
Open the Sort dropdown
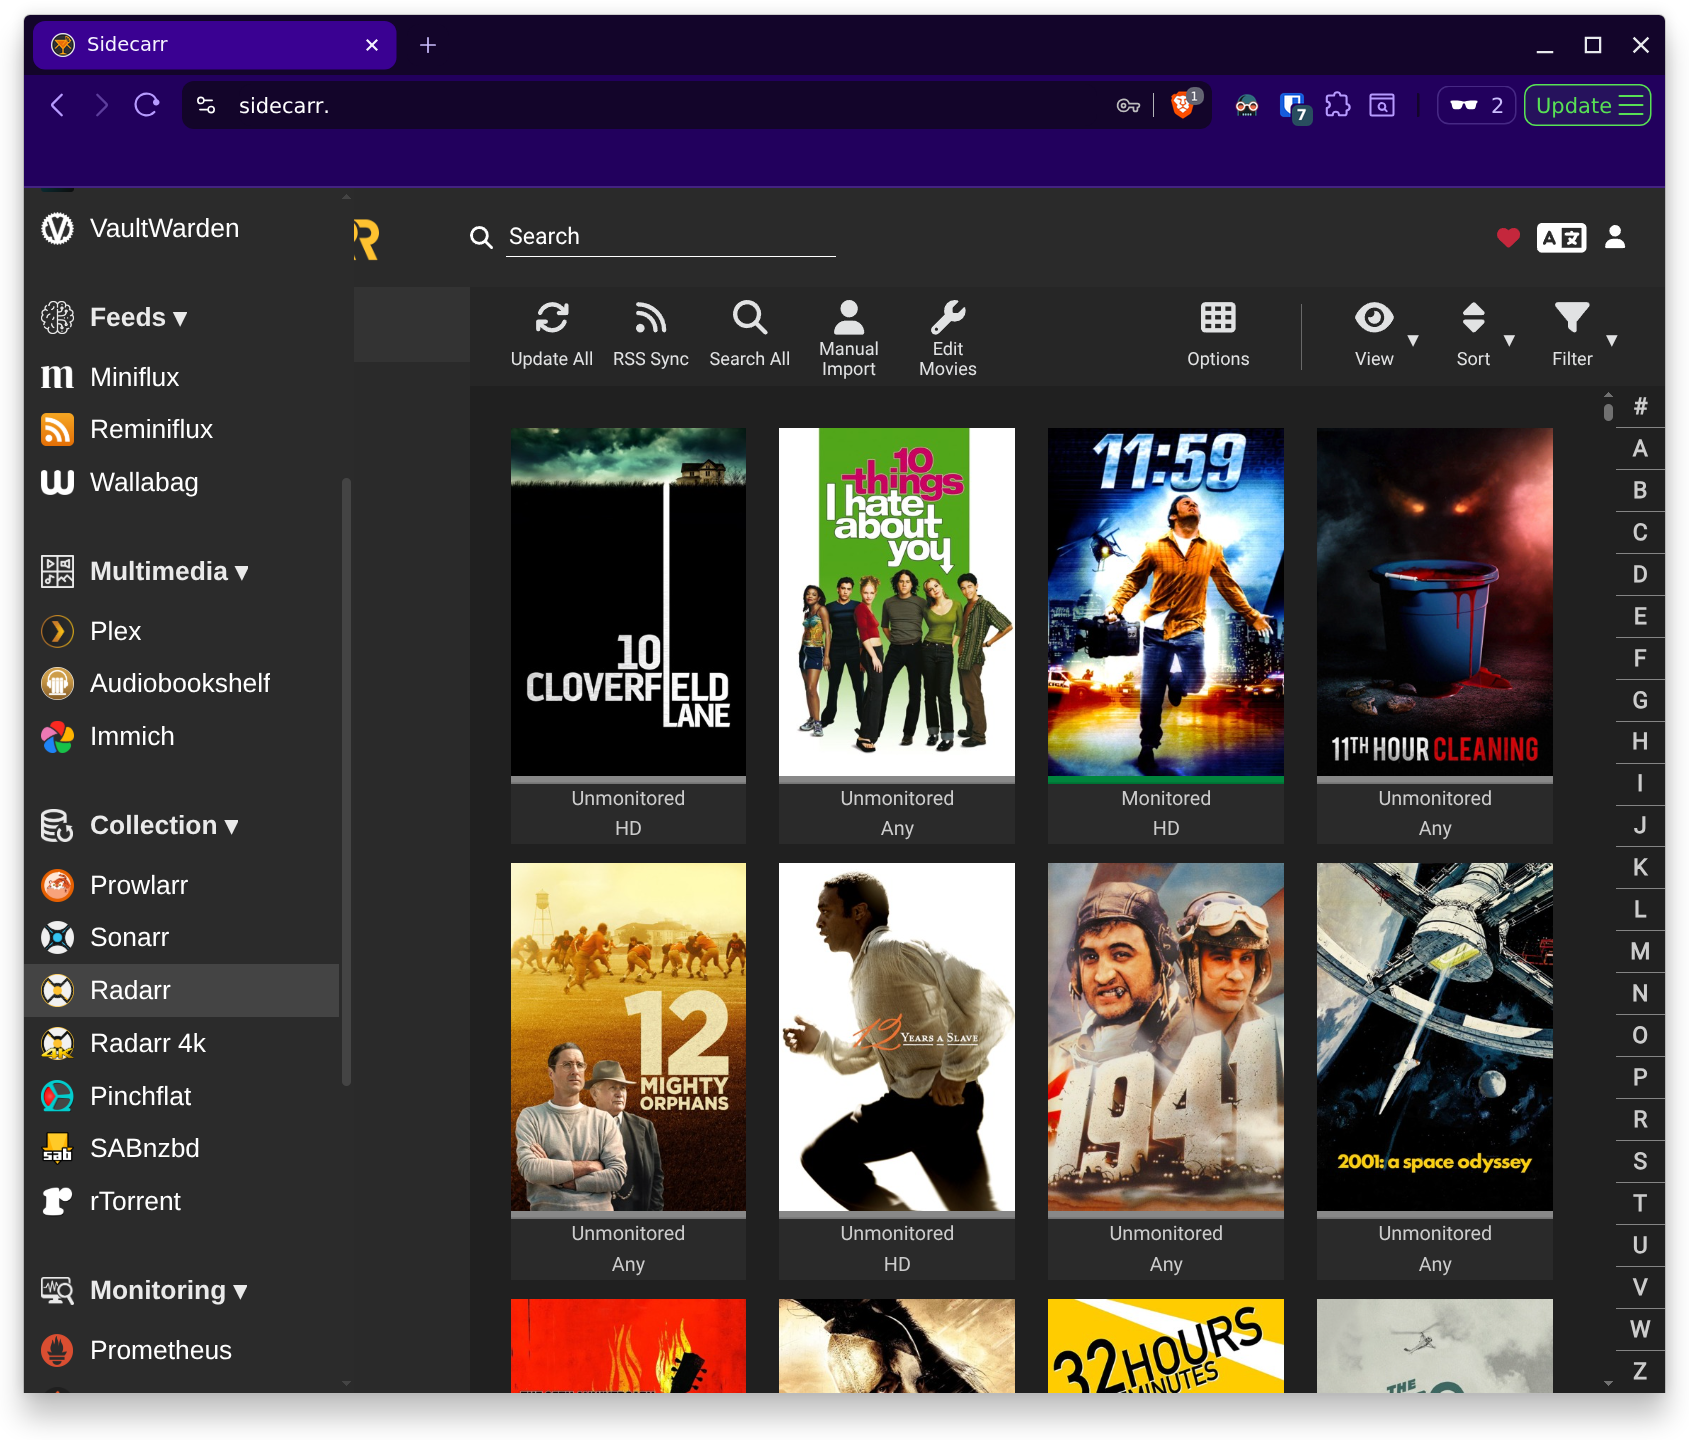tap(1483, 336)
